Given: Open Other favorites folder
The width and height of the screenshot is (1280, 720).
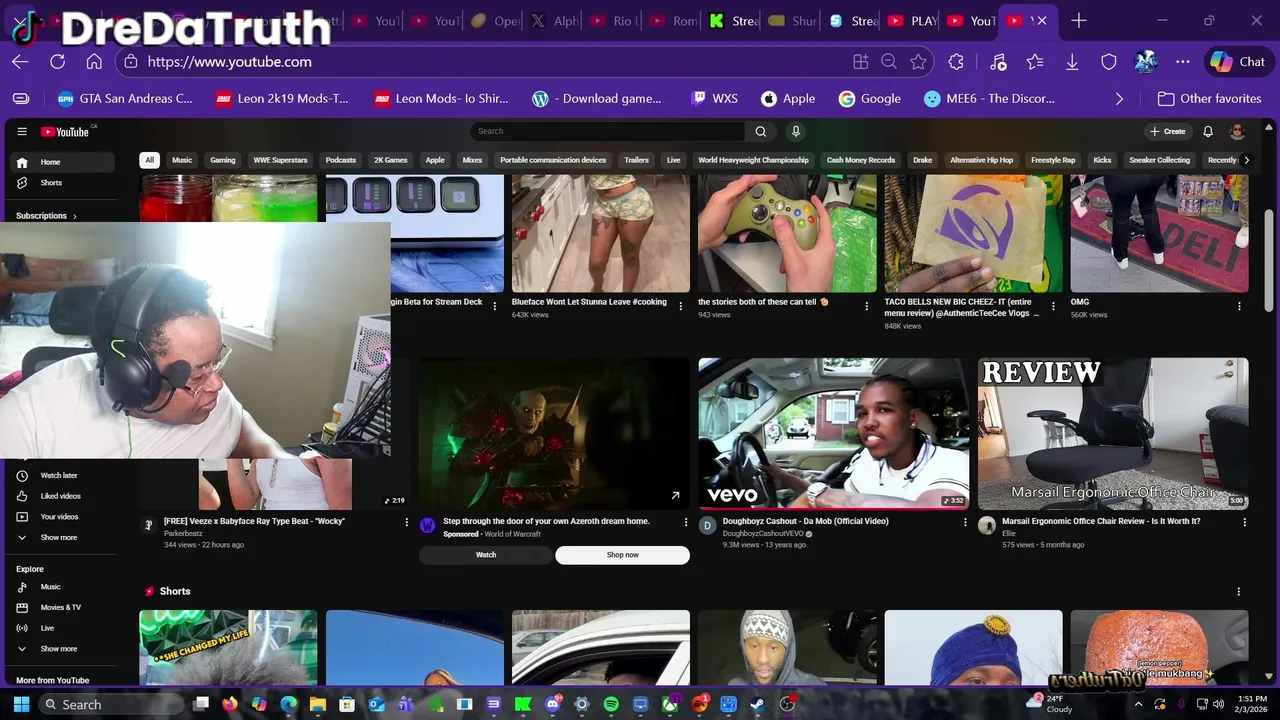Looking at the screenshot, I should 1209,99.
